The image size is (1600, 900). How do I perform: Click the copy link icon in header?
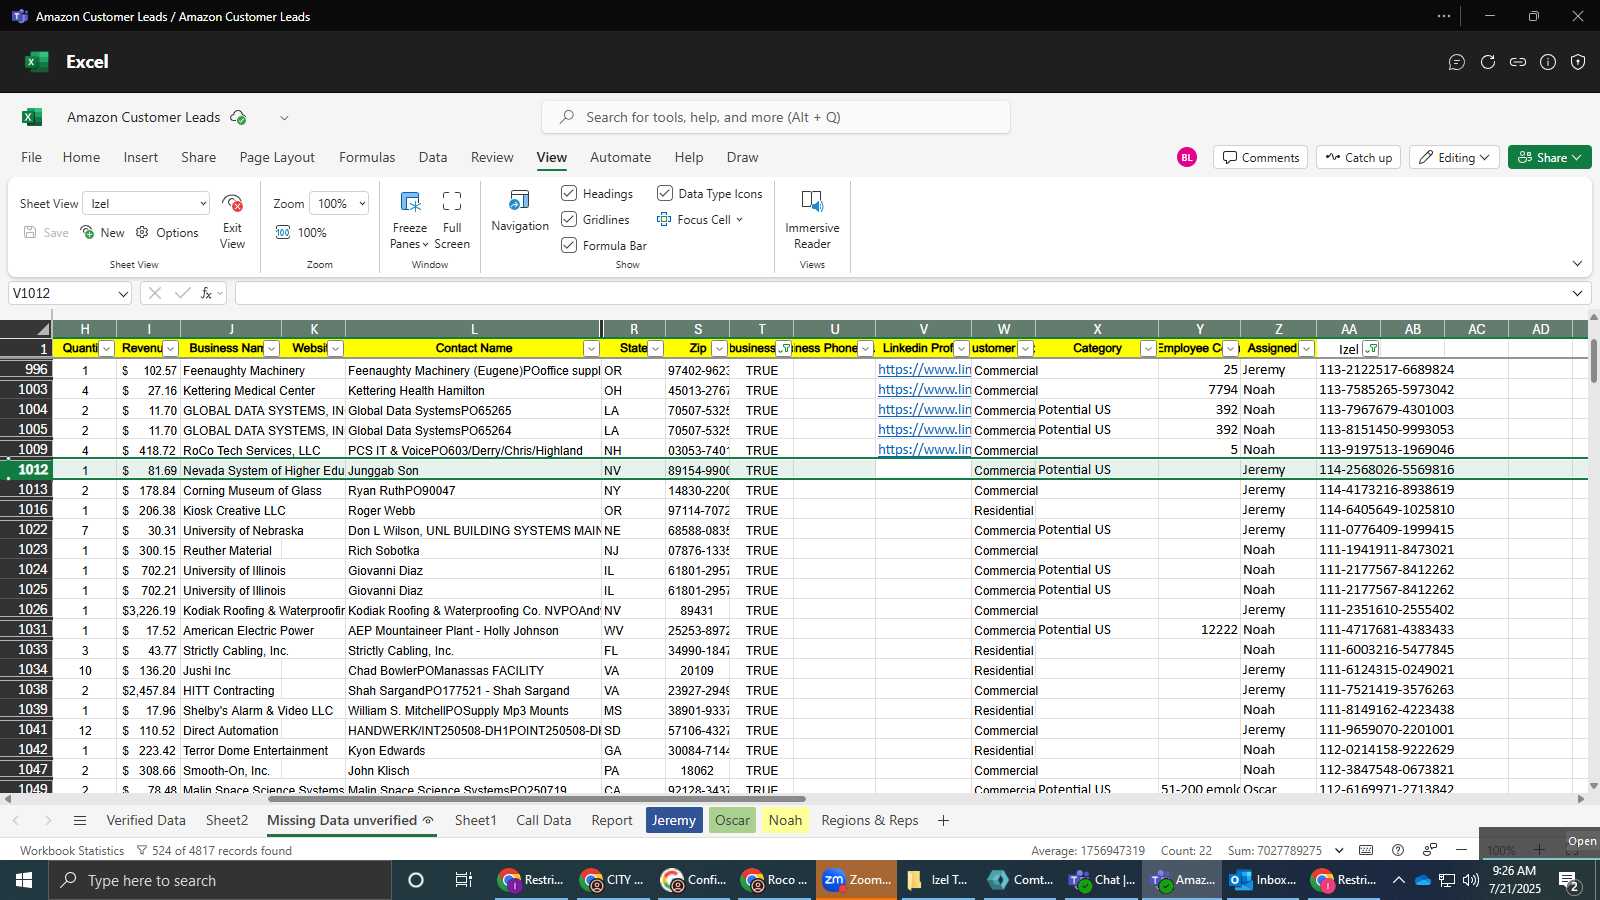tap(1518, 62)
